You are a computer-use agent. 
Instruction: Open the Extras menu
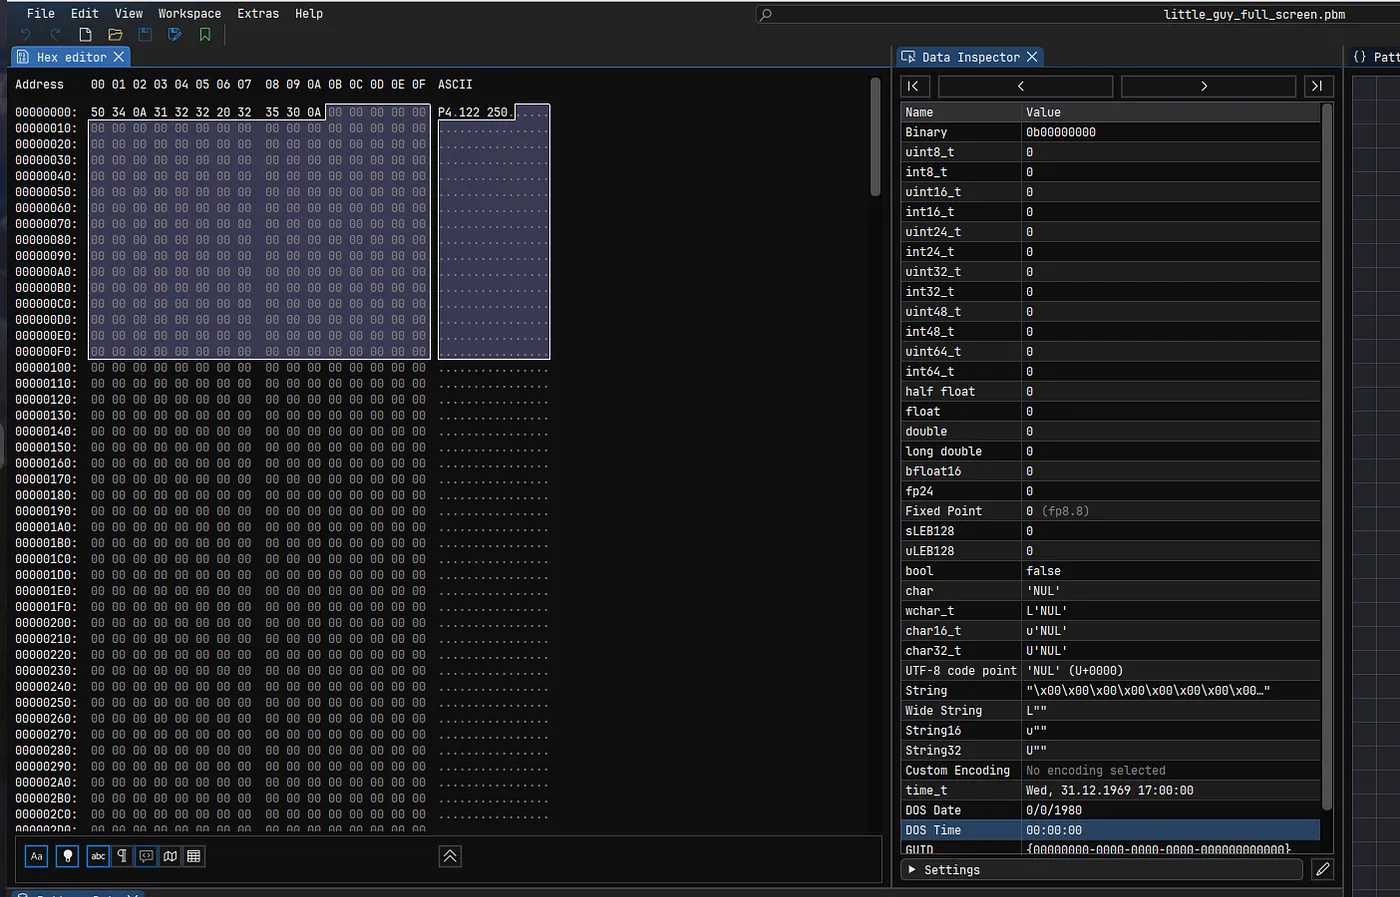click(x=258, y=14)
